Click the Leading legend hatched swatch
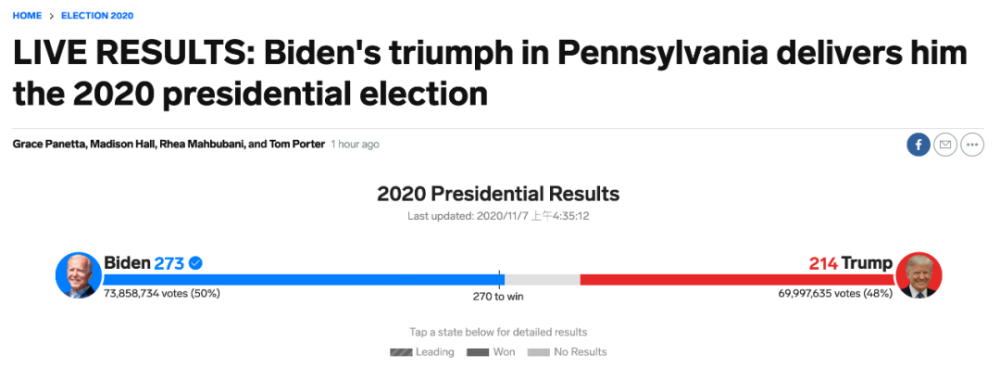 point(401,352)
